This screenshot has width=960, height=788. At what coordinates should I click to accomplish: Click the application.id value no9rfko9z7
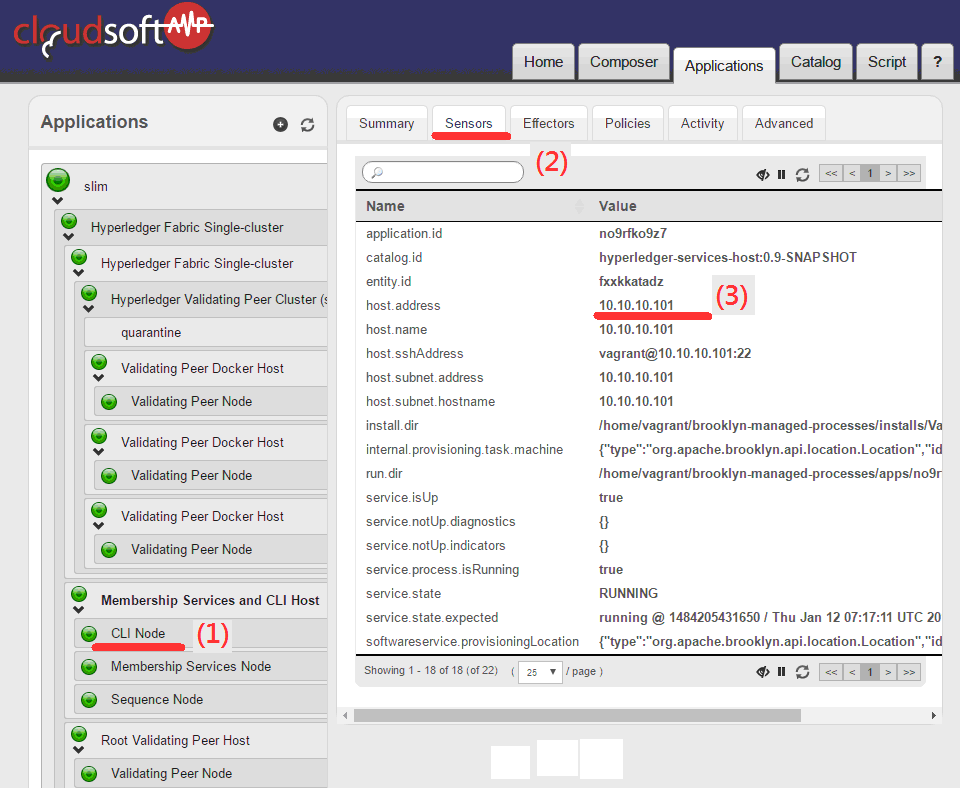(633, 233)
